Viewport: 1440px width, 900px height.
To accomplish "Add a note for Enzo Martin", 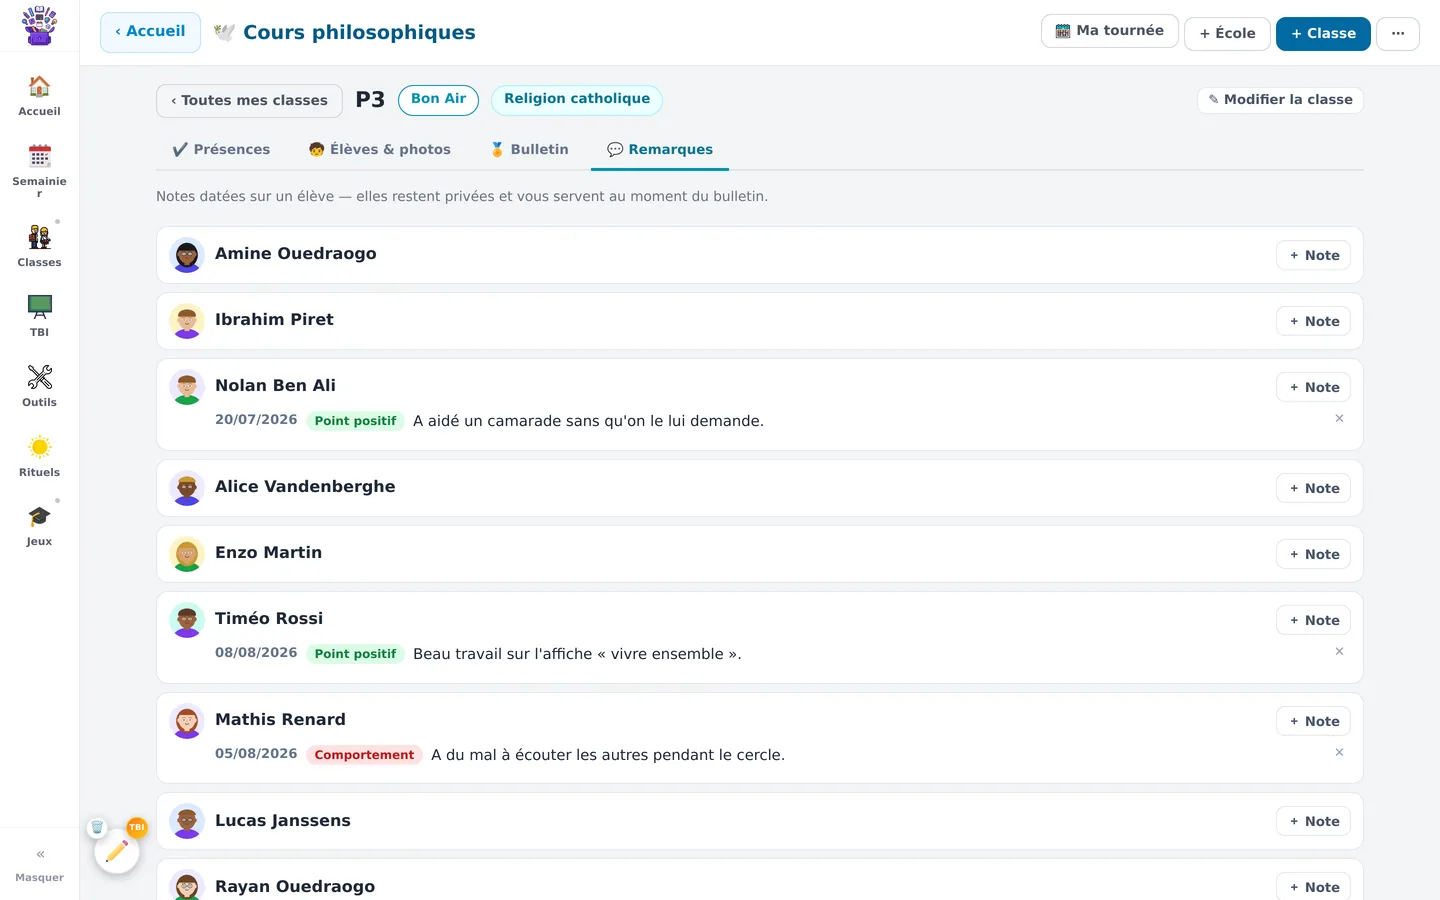I will point(1314,554).
